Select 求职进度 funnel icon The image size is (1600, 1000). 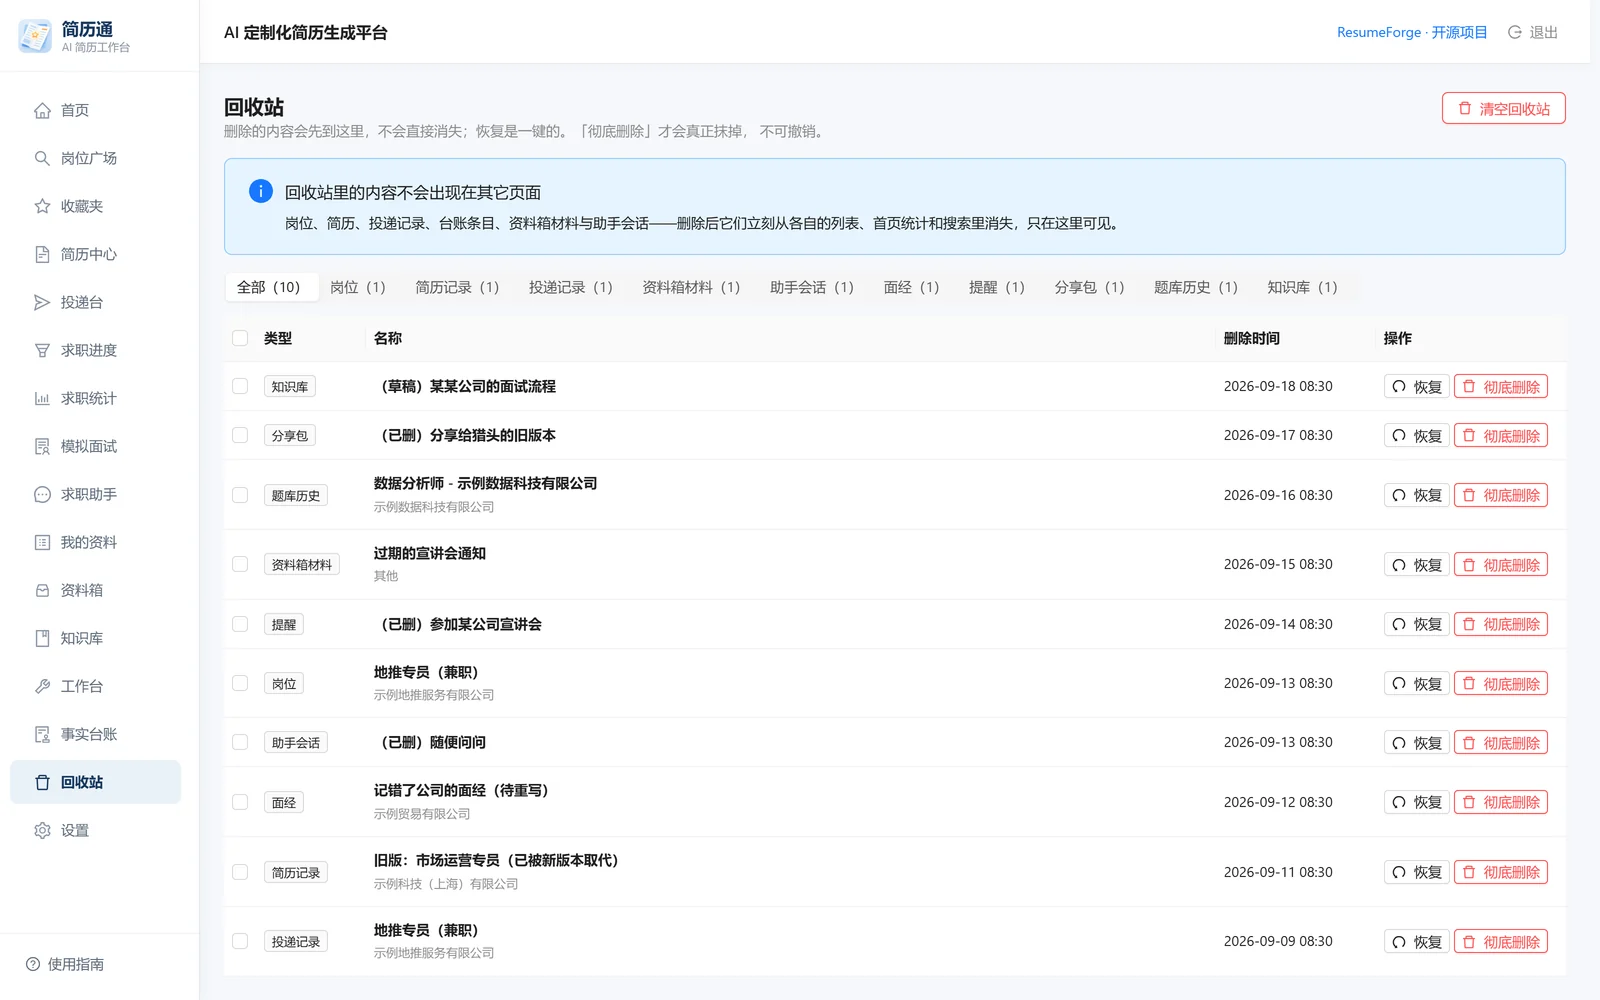pos(42,350)
